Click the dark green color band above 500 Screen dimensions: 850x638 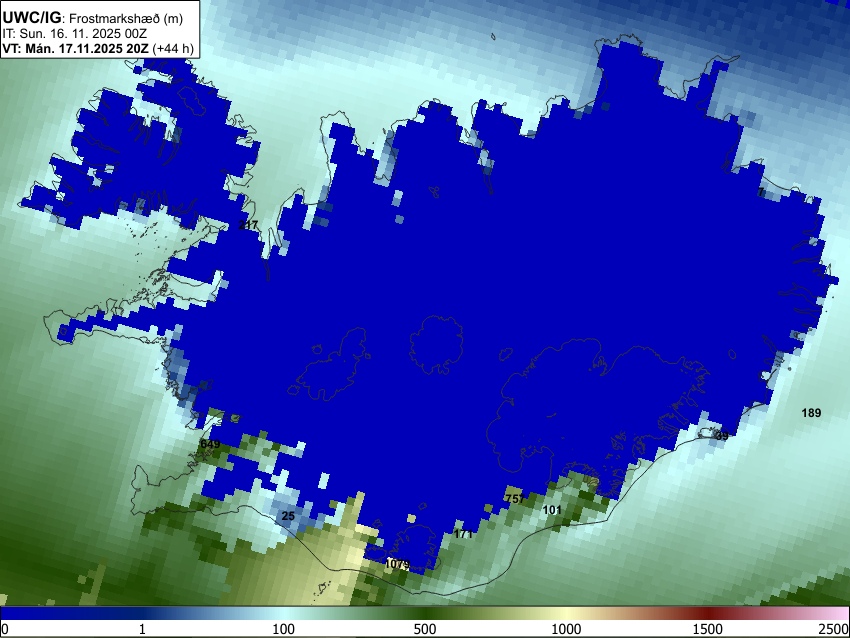(425, 614)
